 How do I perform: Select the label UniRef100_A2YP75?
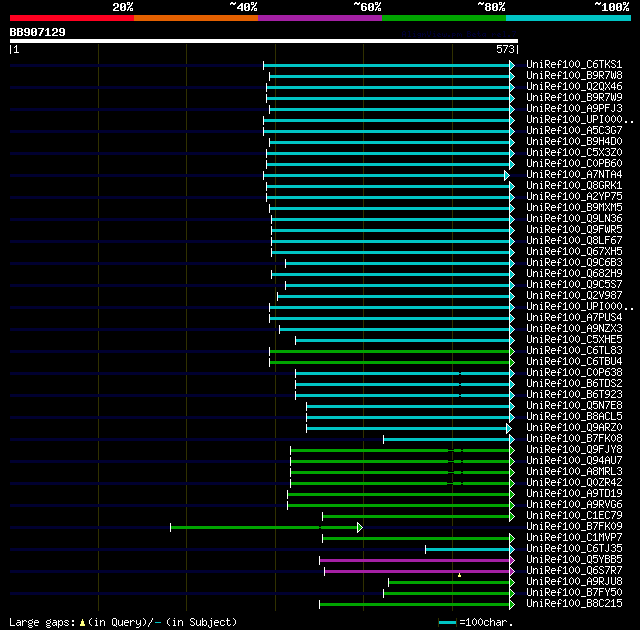[574, 197]
